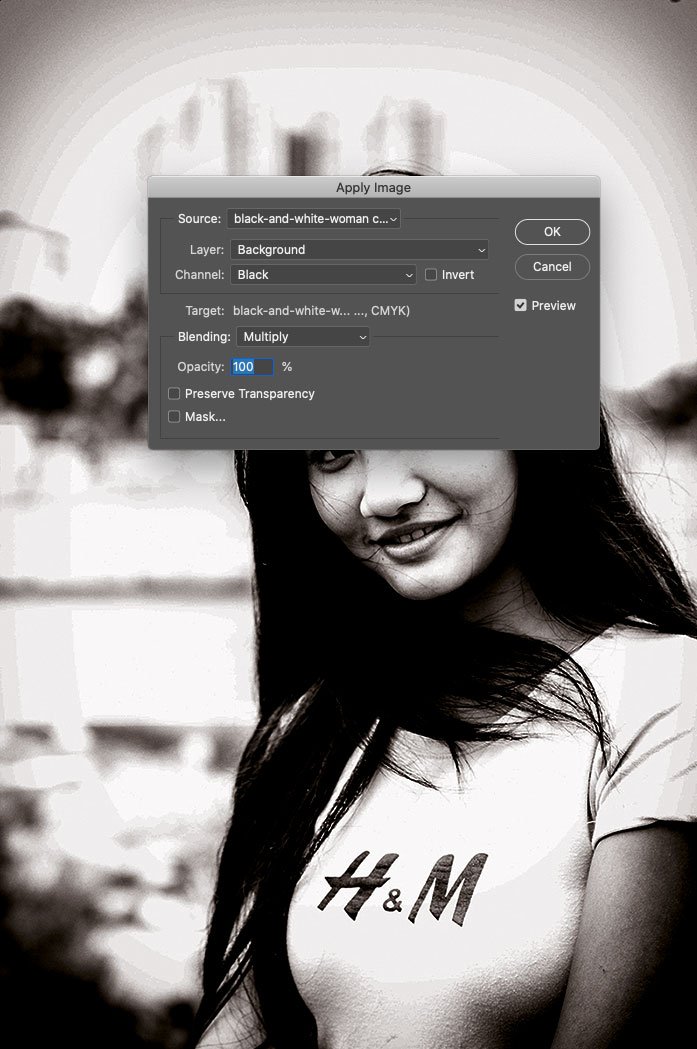This screenshot has width=697, height=1049.
Task: Open the Blending dropdown showing Multiply
Action: click(x=303, y=337)
